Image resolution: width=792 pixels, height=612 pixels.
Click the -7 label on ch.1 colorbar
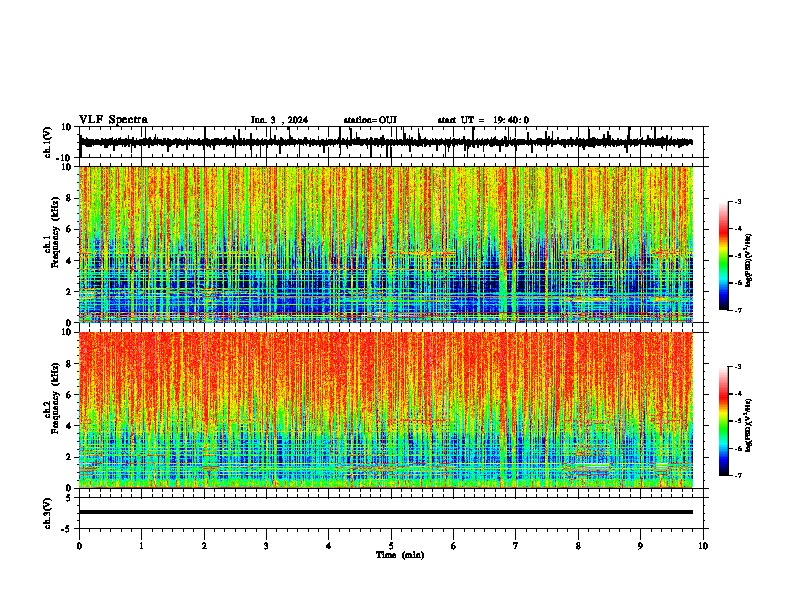point(738,310)
